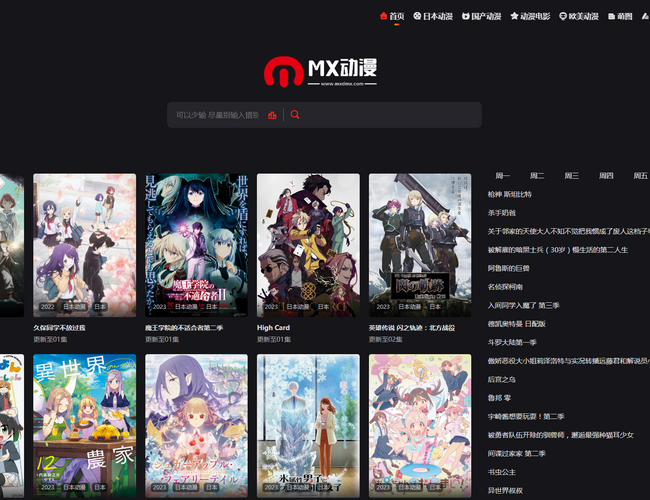650x500 pixels.
Task: Switch to the 周三 schedule tab
Action: [x=571, y=175]
